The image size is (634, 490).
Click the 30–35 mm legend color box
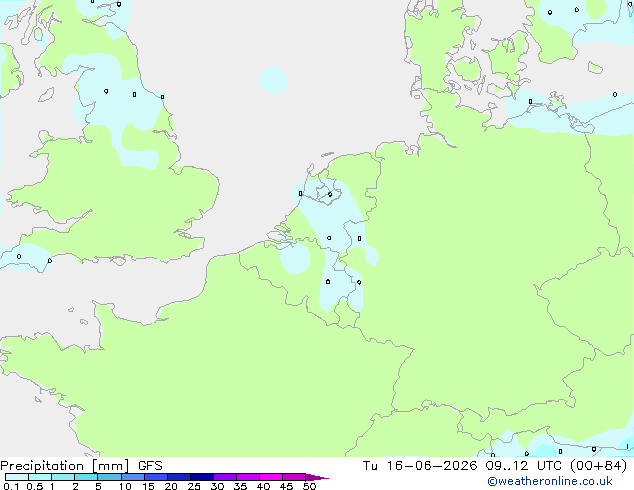click(225, 477)
